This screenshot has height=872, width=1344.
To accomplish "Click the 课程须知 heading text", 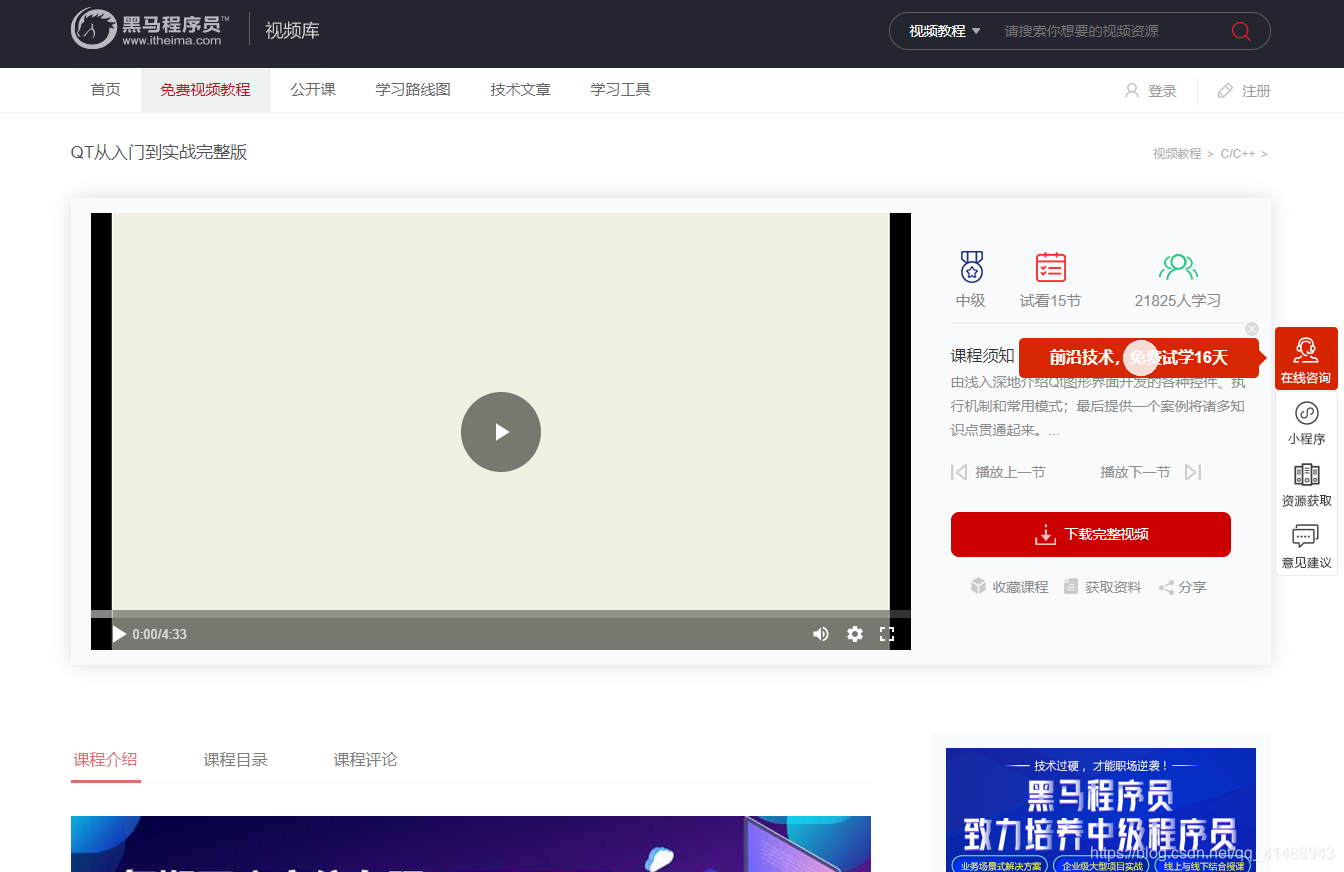I will click(x=982, y=356).
